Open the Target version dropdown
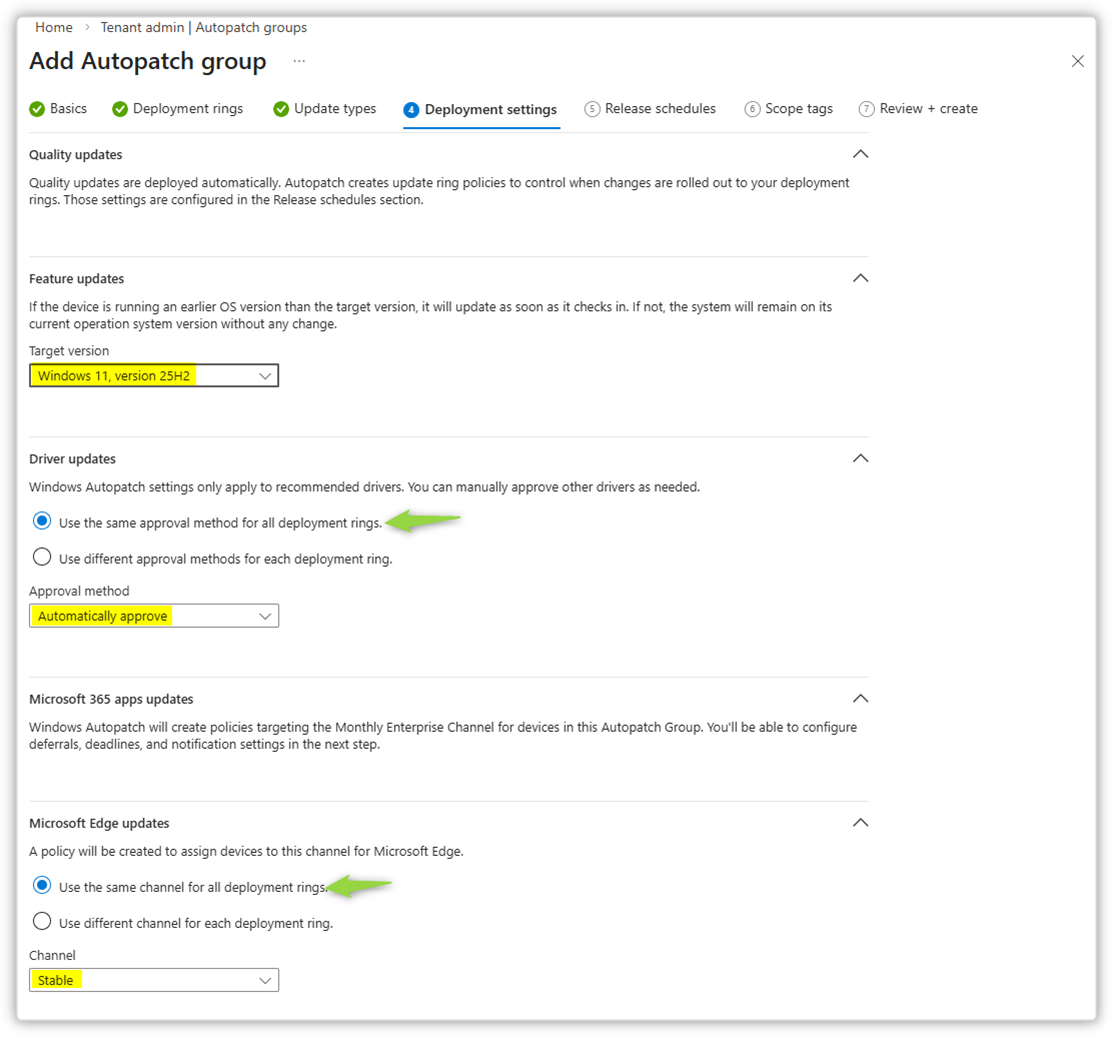1113x1037 pixels. [154, 376]
